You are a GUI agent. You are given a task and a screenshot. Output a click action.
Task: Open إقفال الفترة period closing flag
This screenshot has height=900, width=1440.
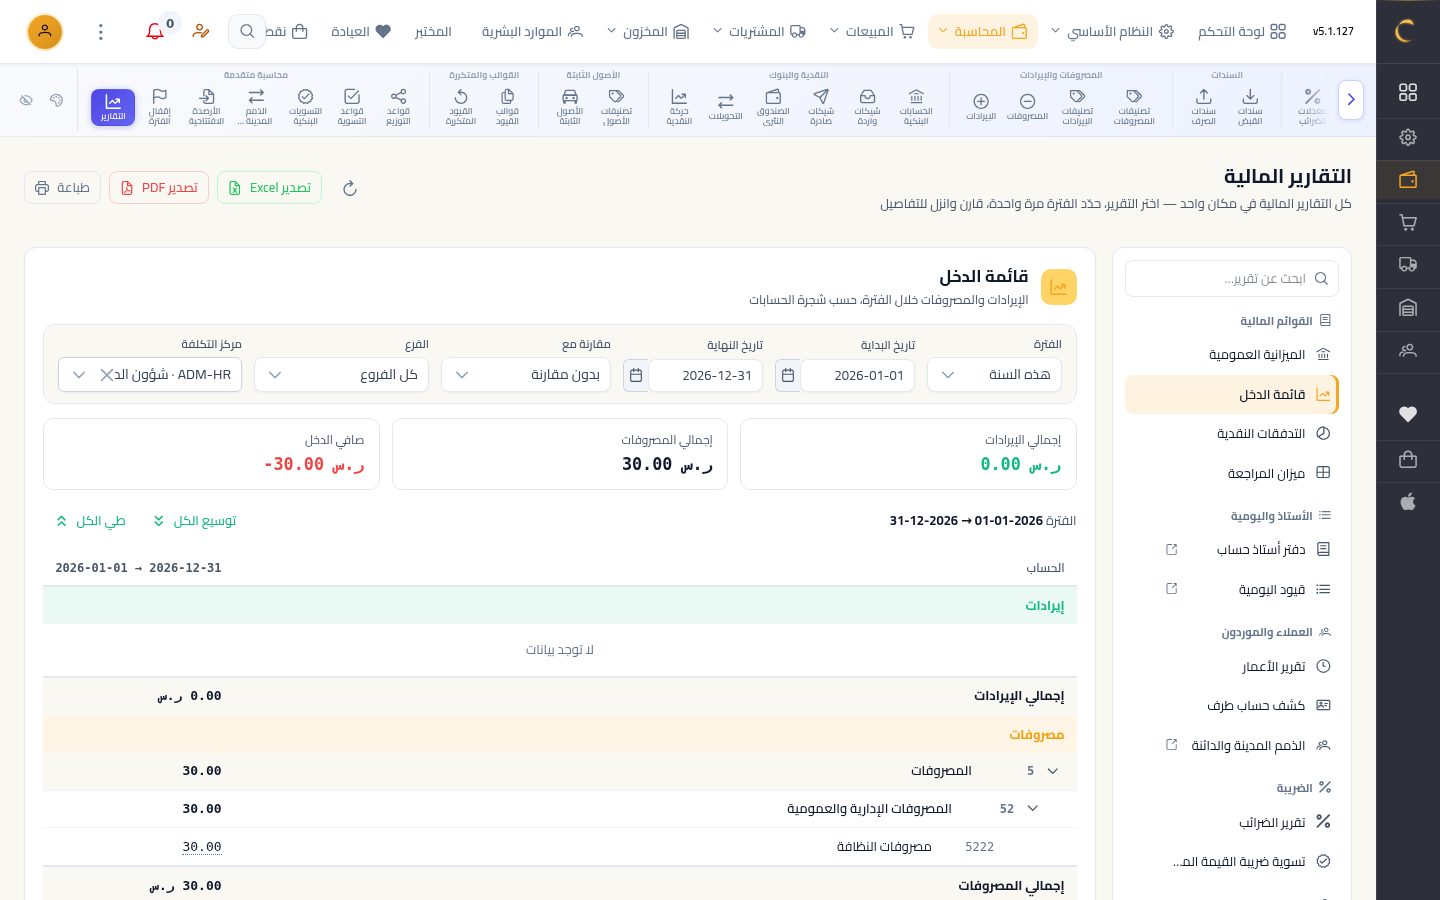click(x=159, y=107)
